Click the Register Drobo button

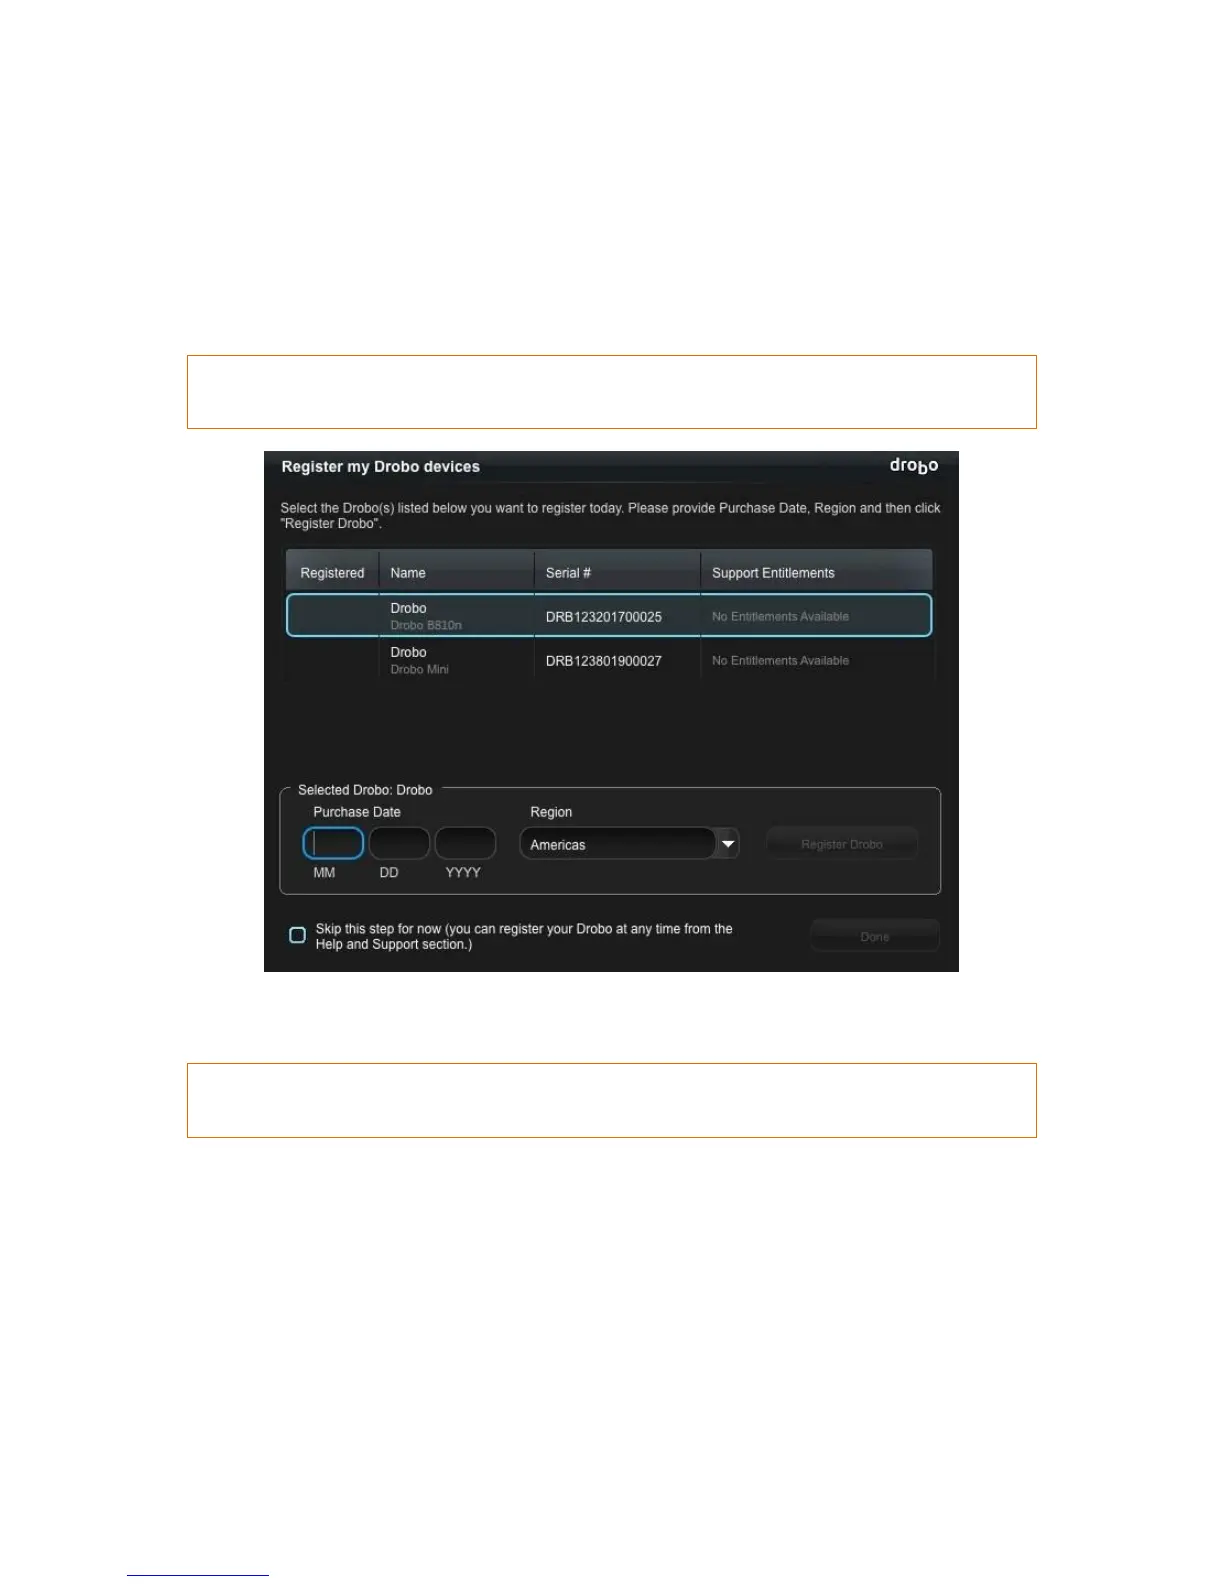point(842,844)
